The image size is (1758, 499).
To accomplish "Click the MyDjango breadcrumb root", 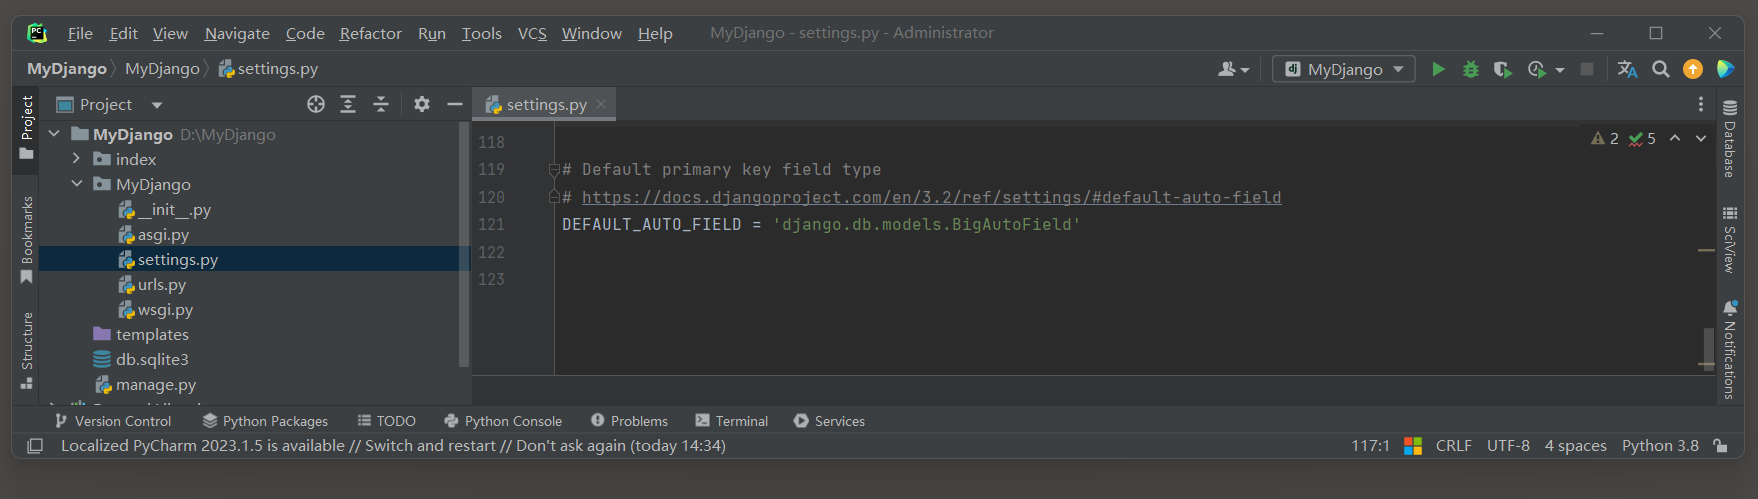I will [x=66, y=69].
